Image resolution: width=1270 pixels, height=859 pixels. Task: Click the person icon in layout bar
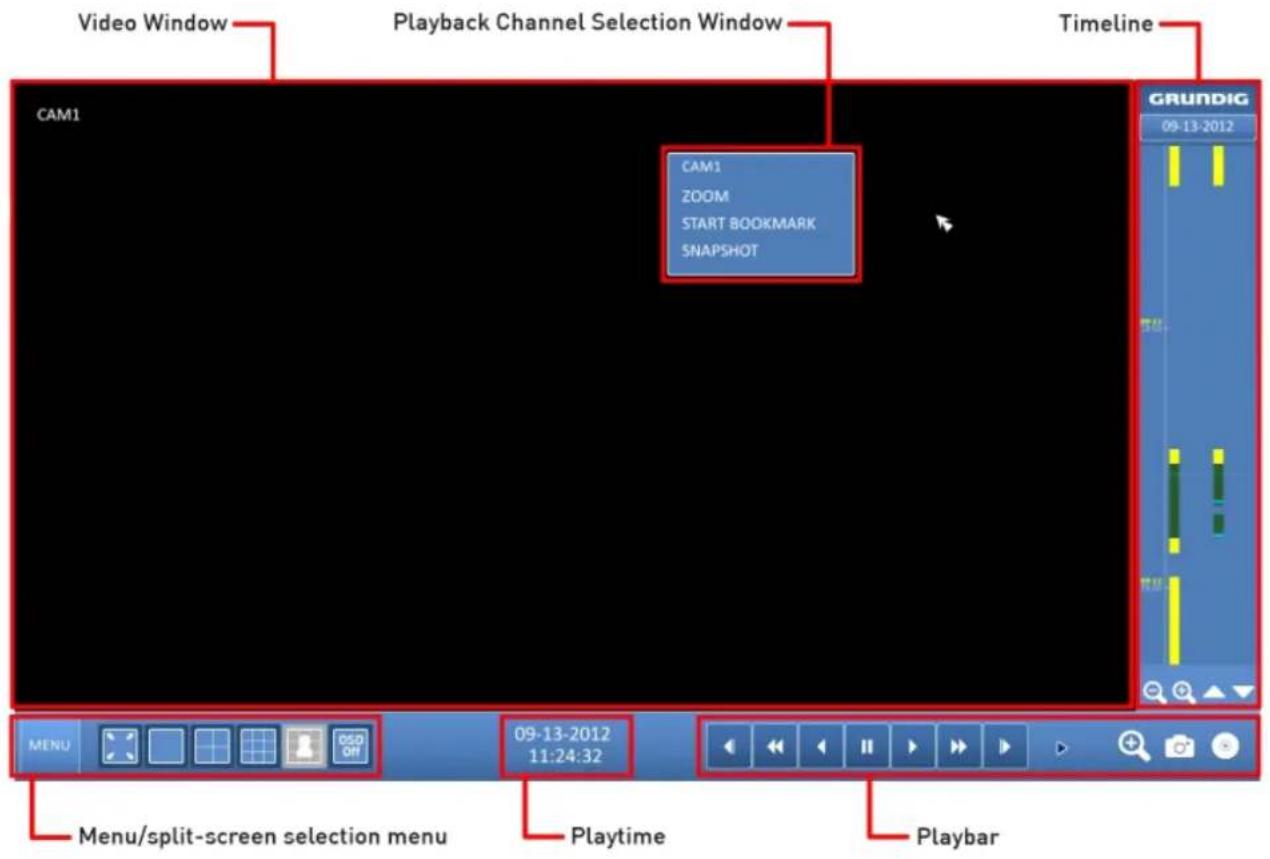pos(303,747)
